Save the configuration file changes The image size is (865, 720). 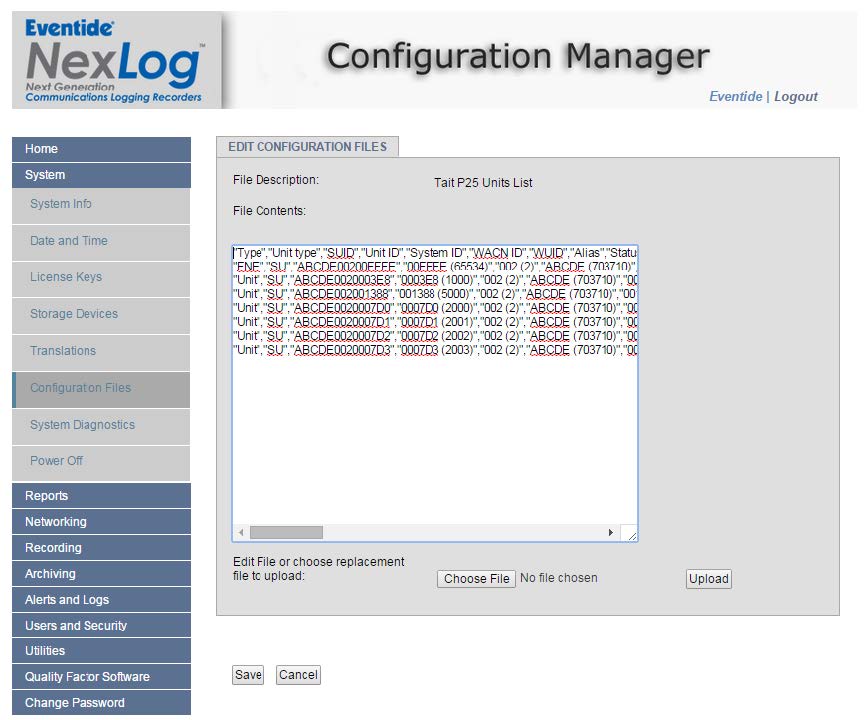point(248,675)
